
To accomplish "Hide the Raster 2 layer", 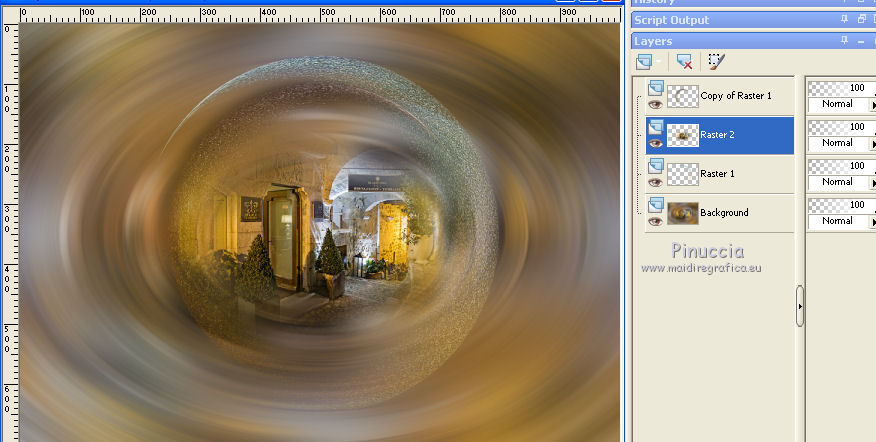I will (x=655, y=144).
